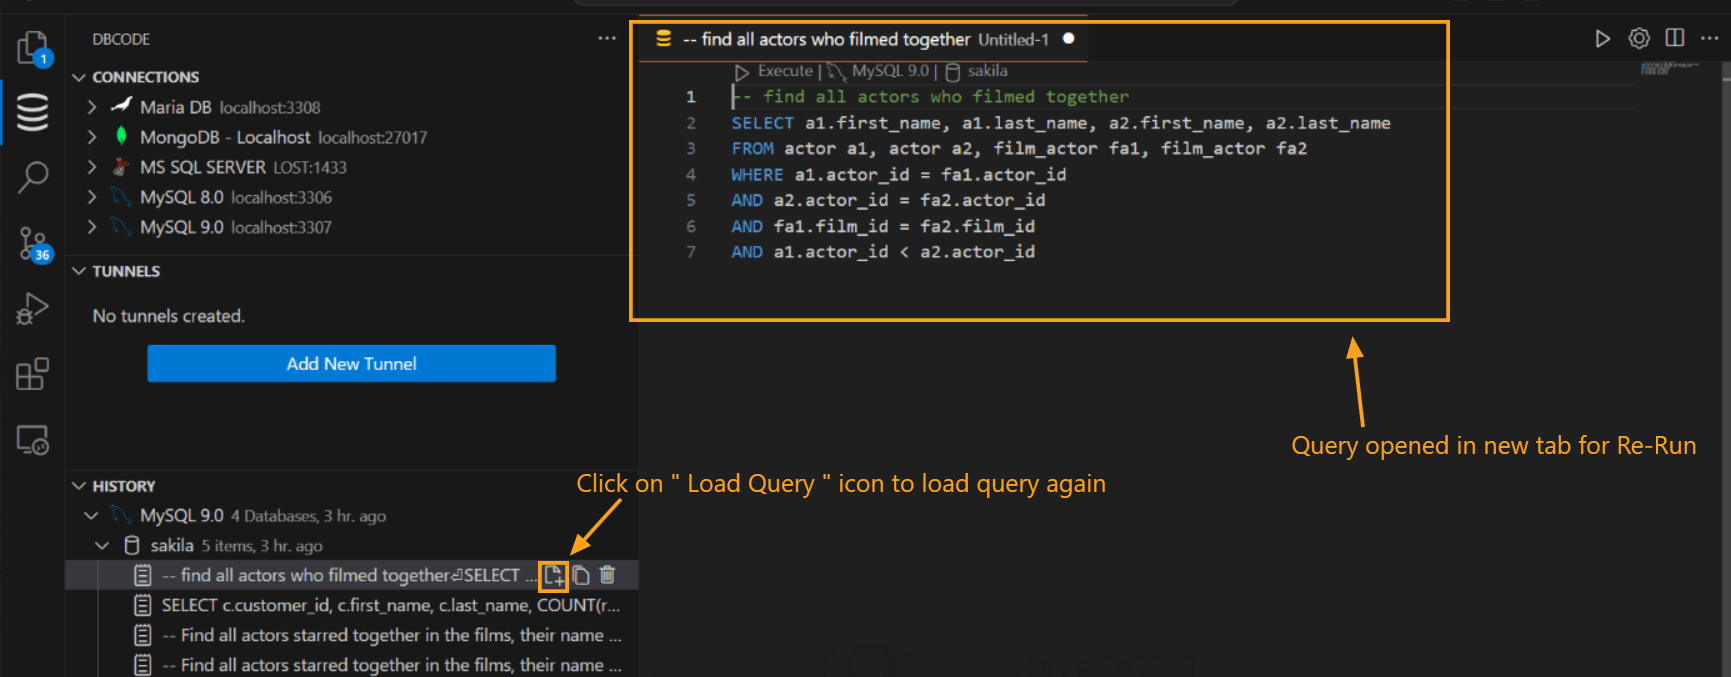Open the Explorer view in activity bar
Screen dimensions: 1731x677
click(32, 47)
